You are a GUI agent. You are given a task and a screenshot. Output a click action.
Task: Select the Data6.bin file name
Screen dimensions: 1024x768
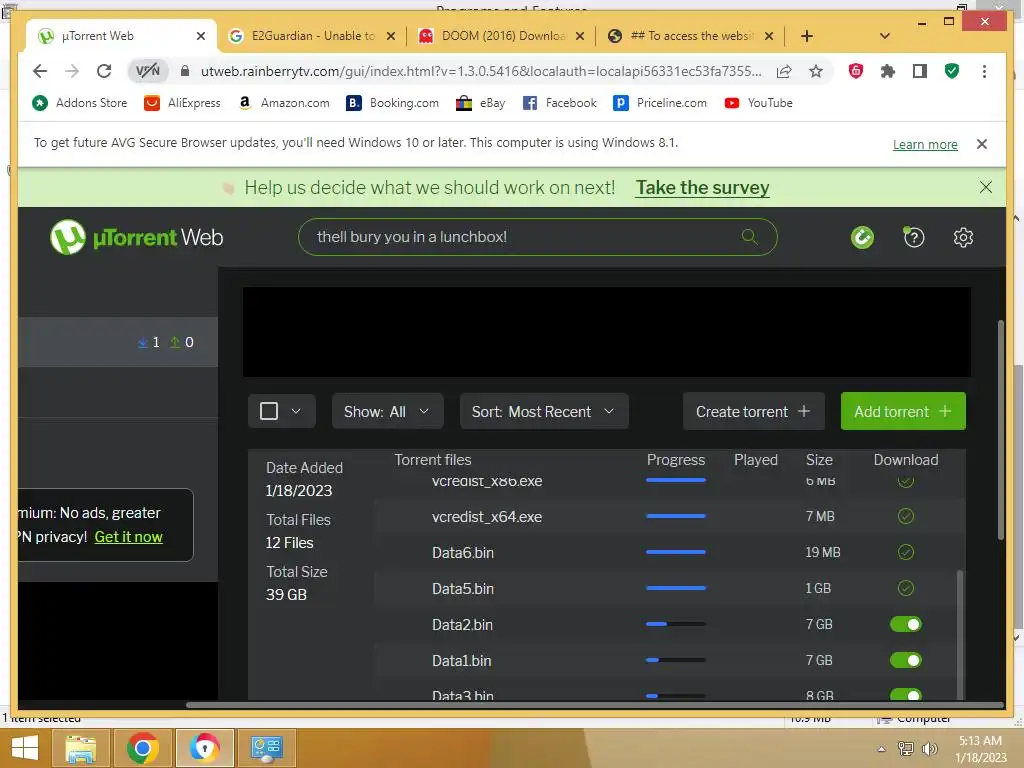click(x=463, y=553)
